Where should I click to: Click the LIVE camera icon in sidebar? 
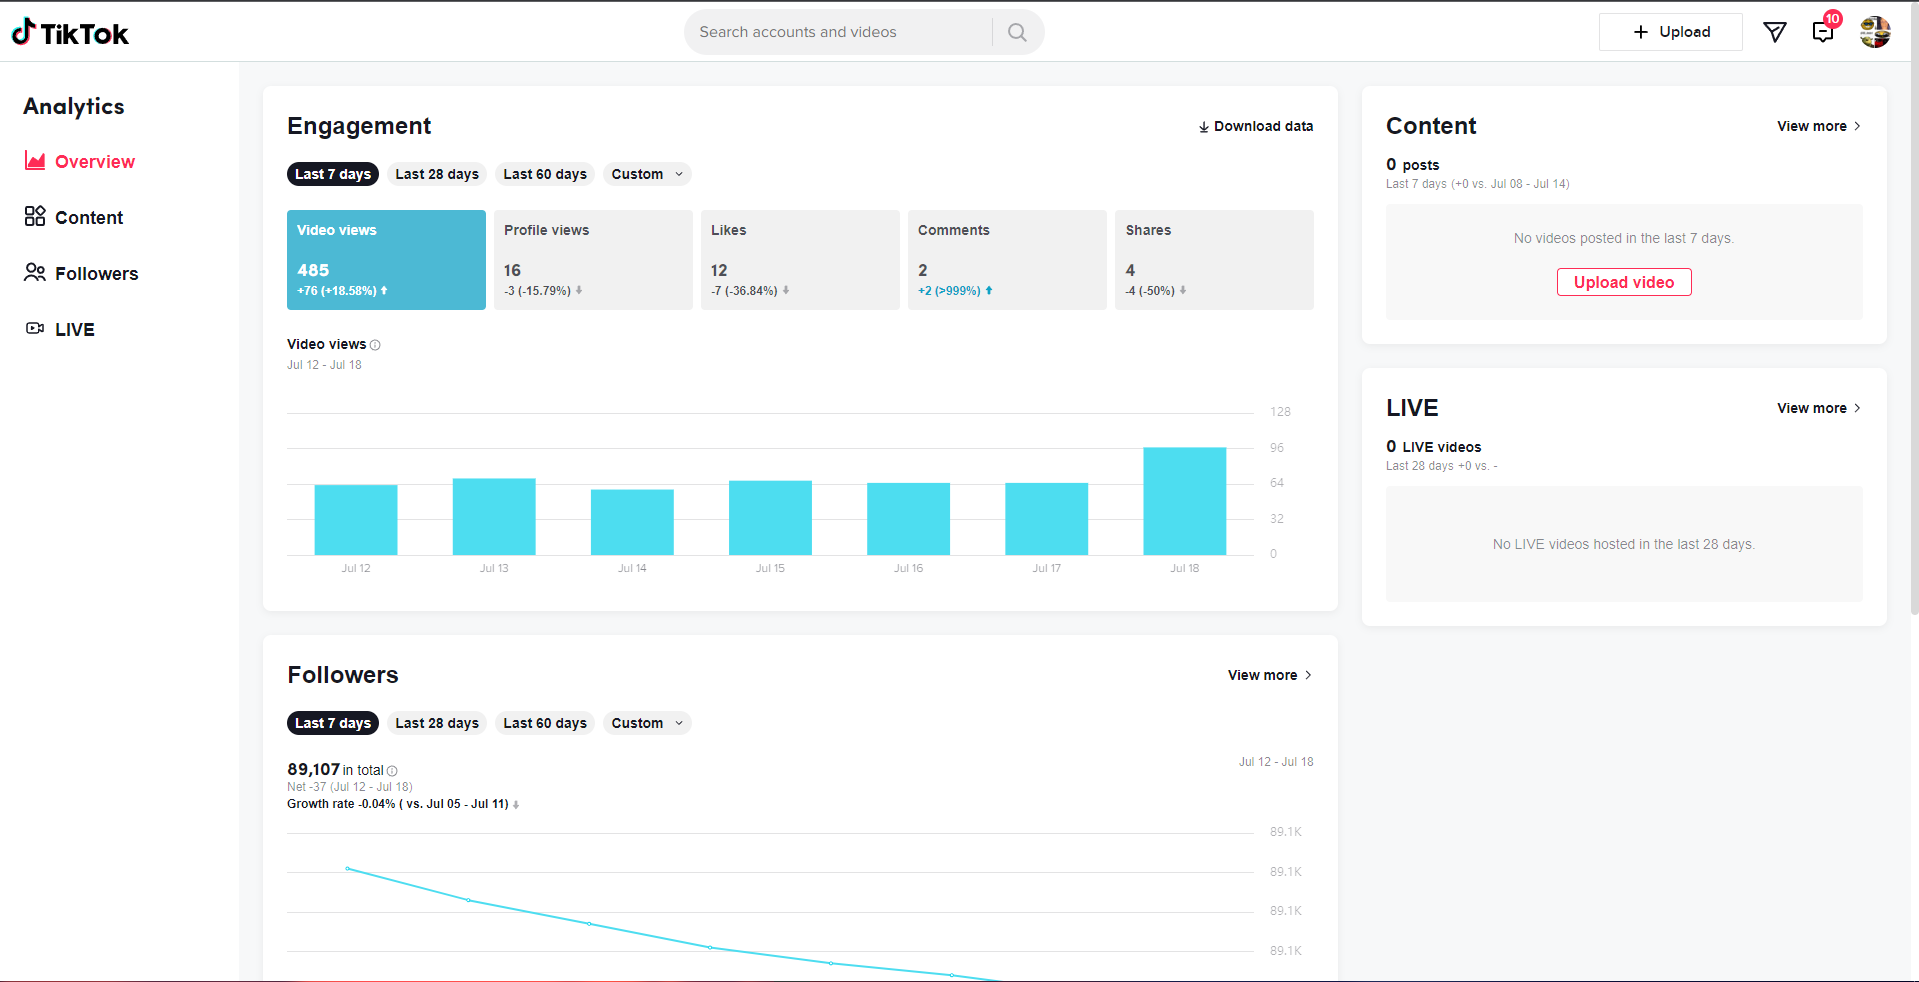click(35, 329)
